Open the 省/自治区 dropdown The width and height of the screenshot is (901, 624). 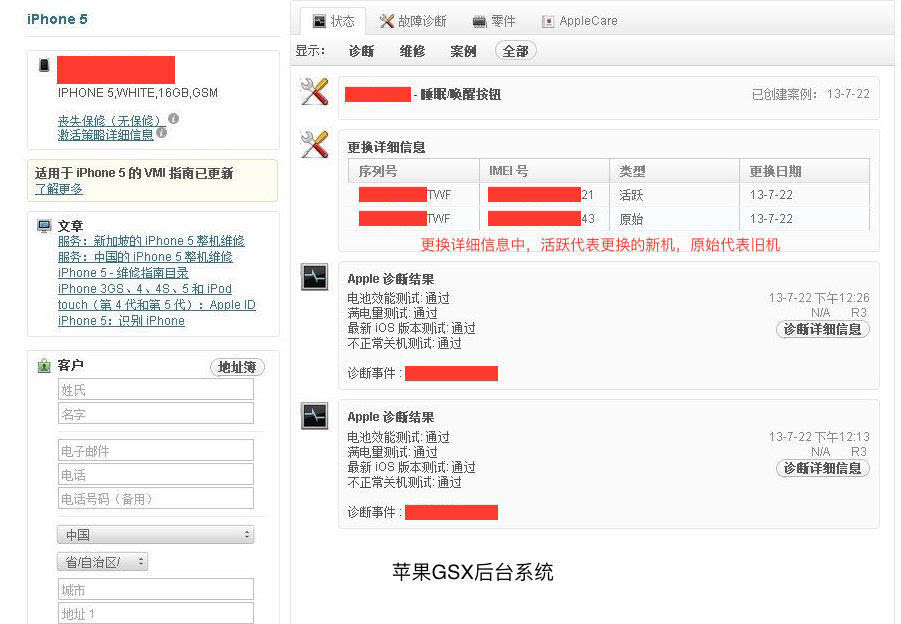[x=102, y=561]
